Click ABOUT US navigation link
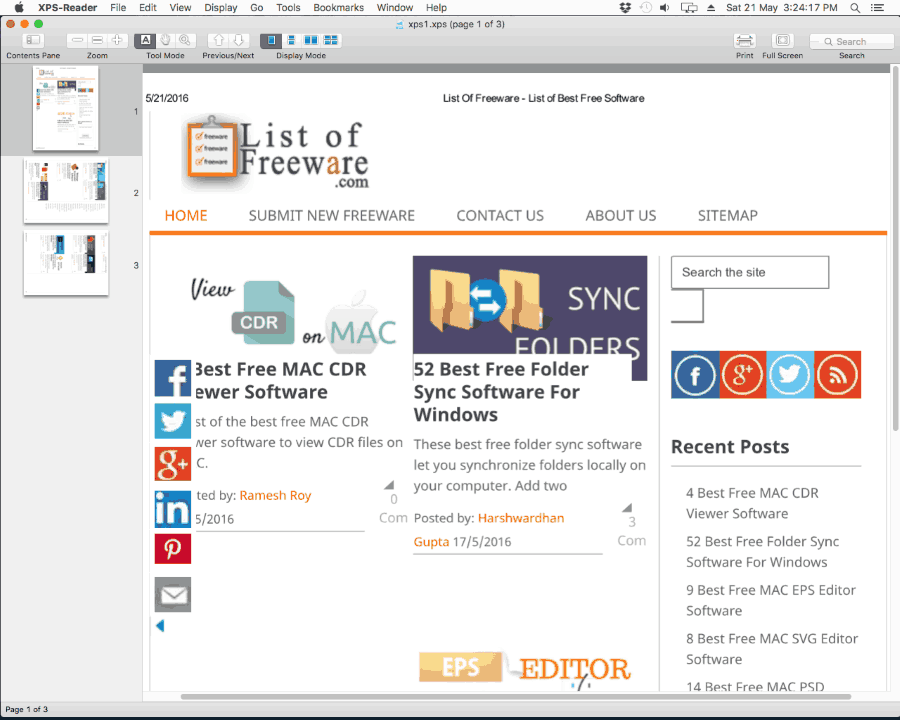Image resolution: width=900 pixels, height=720 pixels. (x=620, y=215)
